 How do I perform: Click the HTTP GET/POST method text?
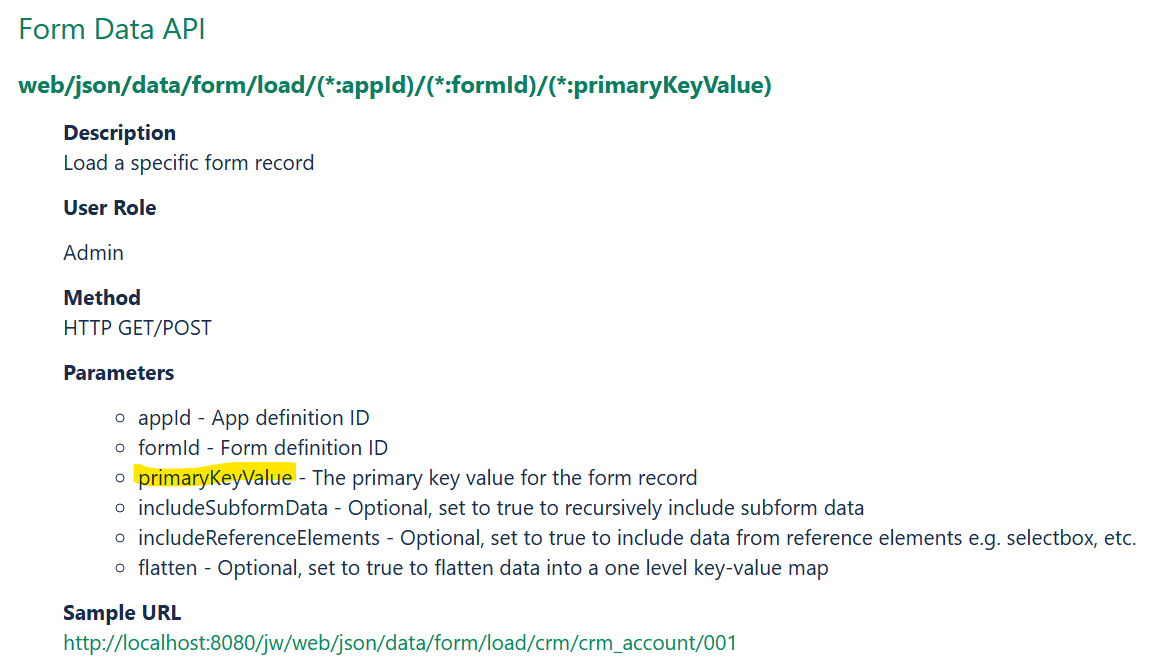pos(138,327)
